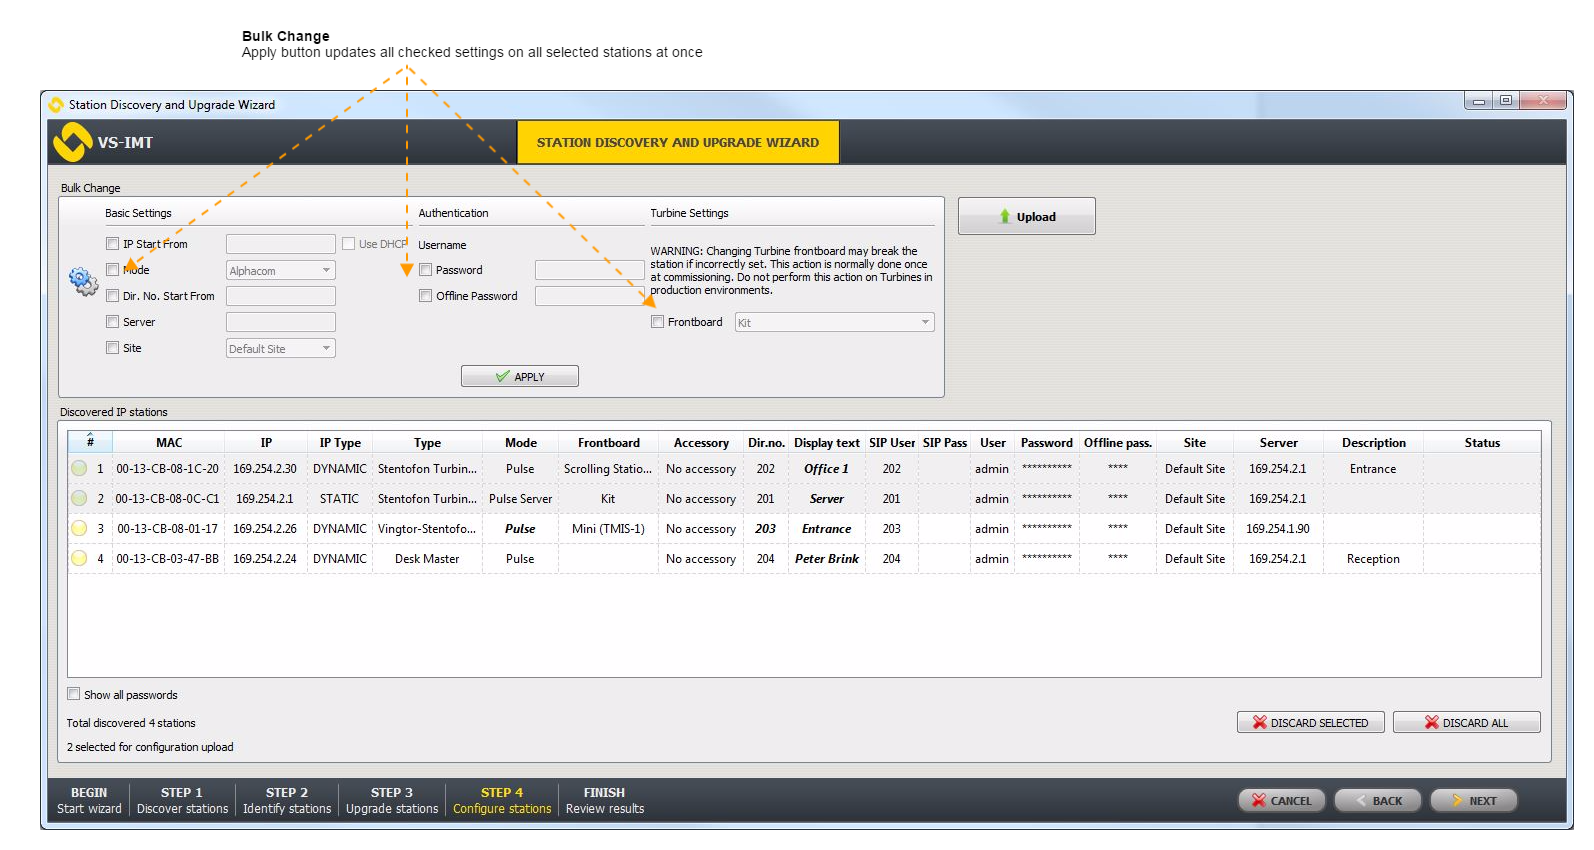
Task: Enable the IP Start From checkbox
Action: click(113, 243)
